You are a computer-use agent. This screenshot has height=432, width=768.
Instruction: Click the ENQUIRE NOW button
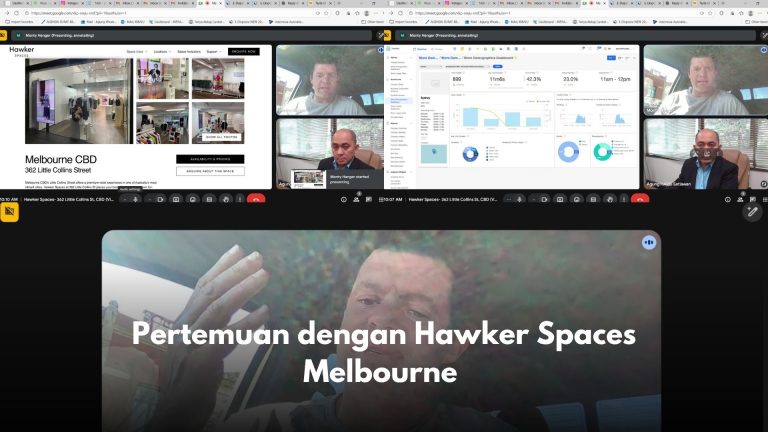click(x=243, y=51)
